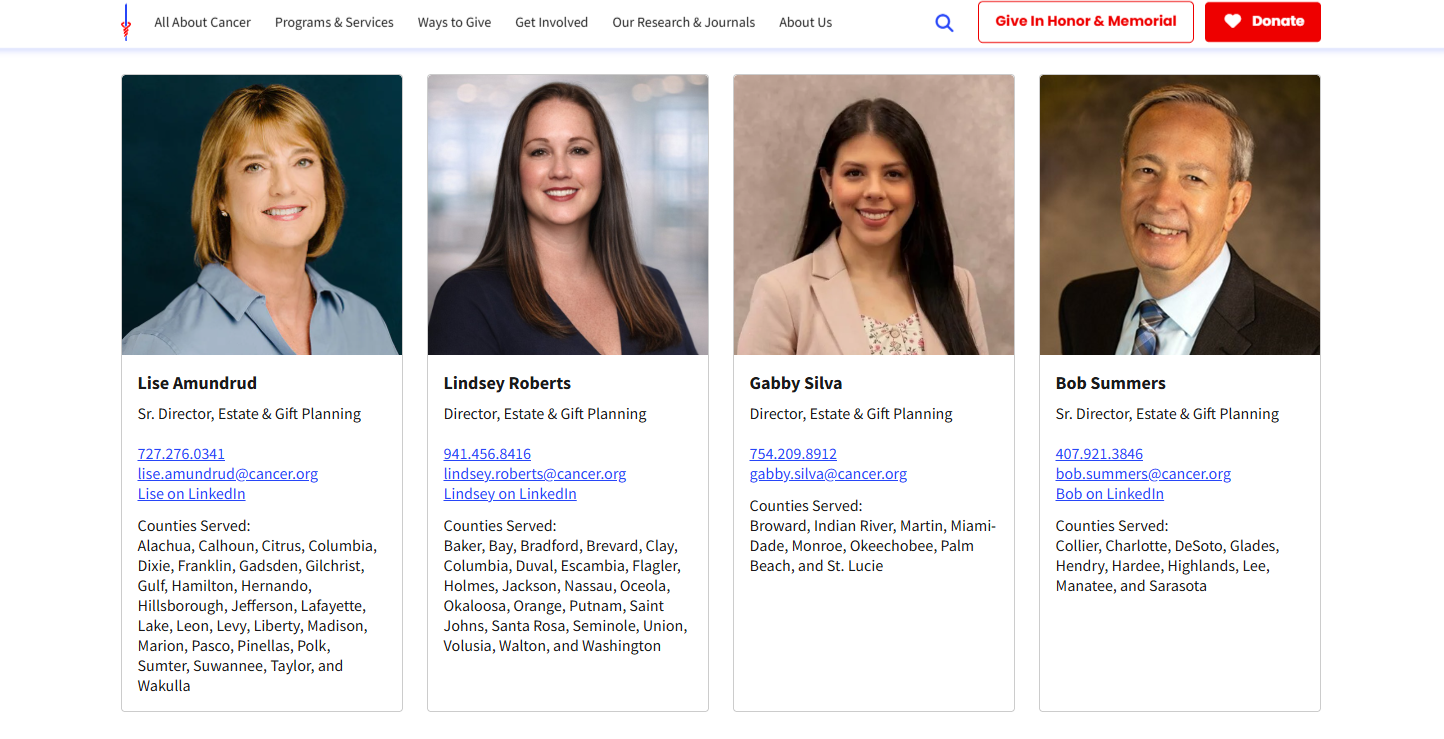
Task: Call Bob at 407.921.3846
Action: [1099, 454]
